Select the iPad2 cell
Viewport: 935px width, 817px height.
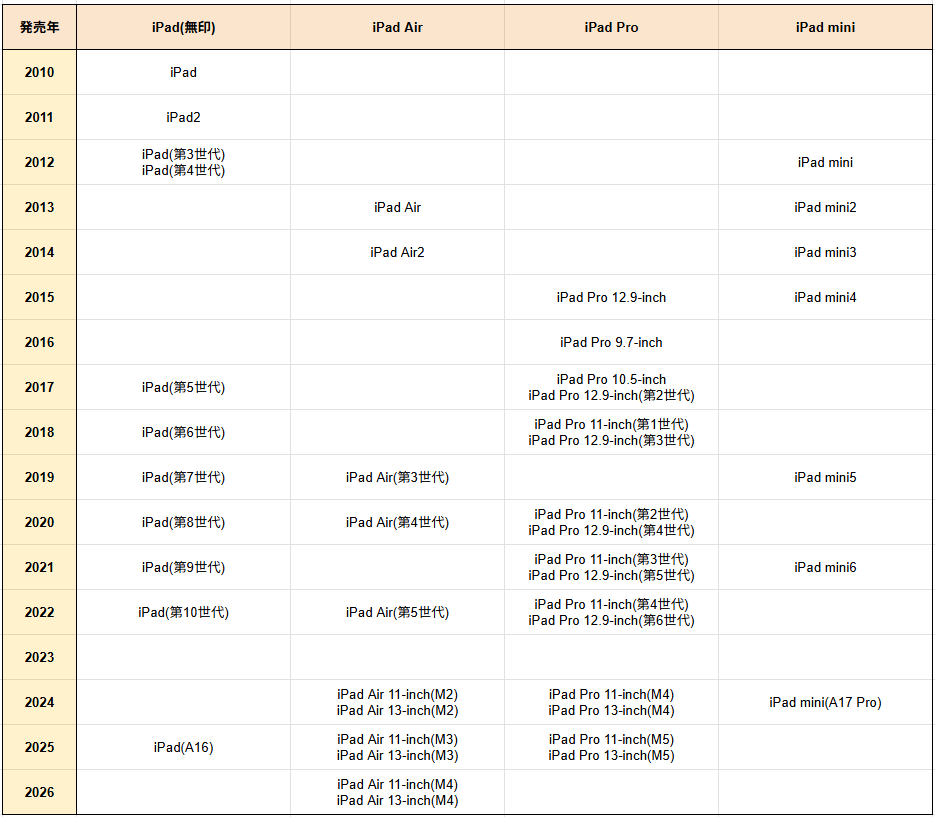point(183,117)
